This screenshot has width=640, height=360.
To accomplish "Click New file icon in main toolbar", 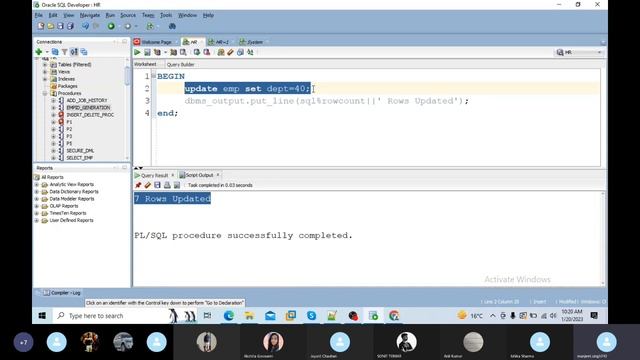I will [40, 26].
